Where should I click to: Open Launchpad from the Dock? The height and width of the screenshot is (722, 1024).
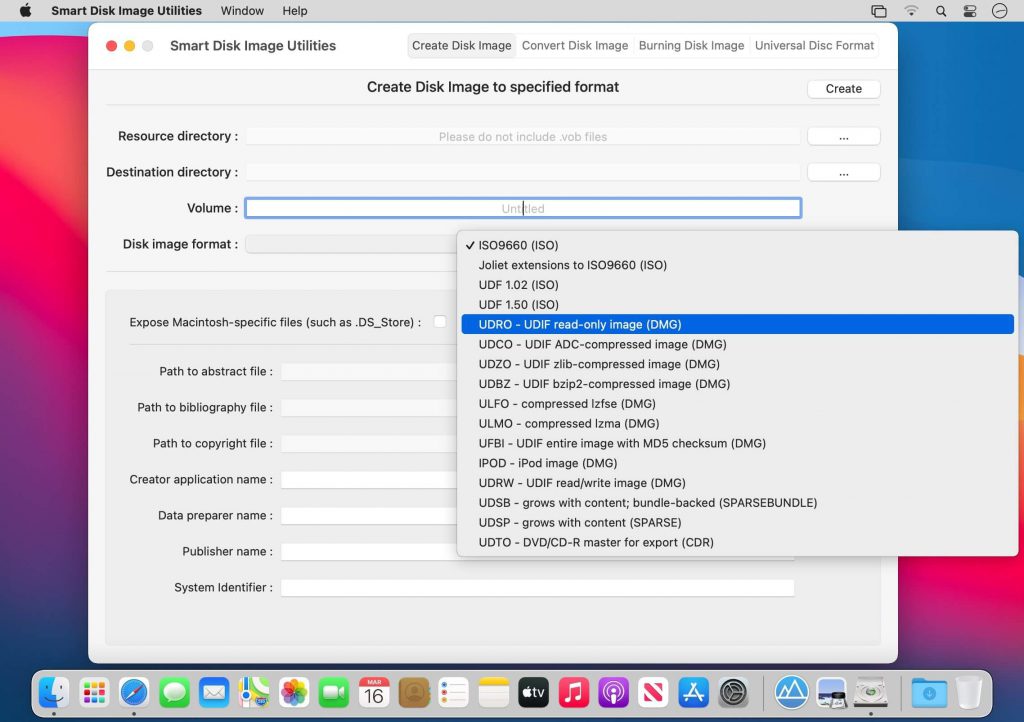pos(93,691)
